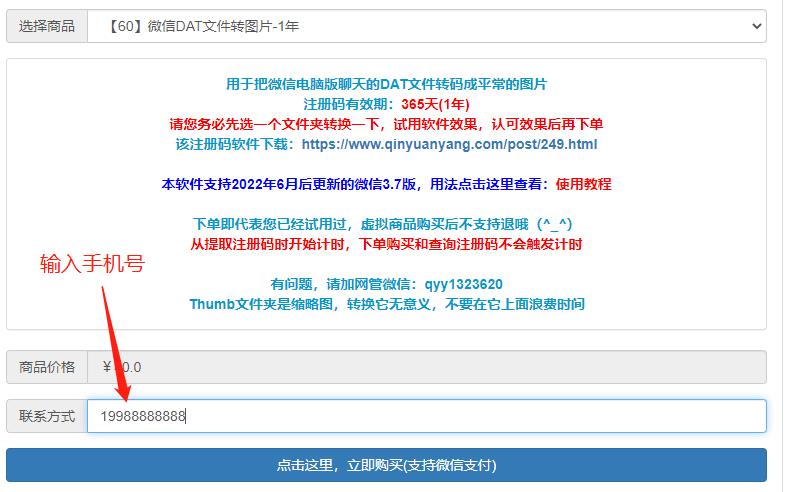Click the red line 从提取注册码时开始计时

coord(386,244)
